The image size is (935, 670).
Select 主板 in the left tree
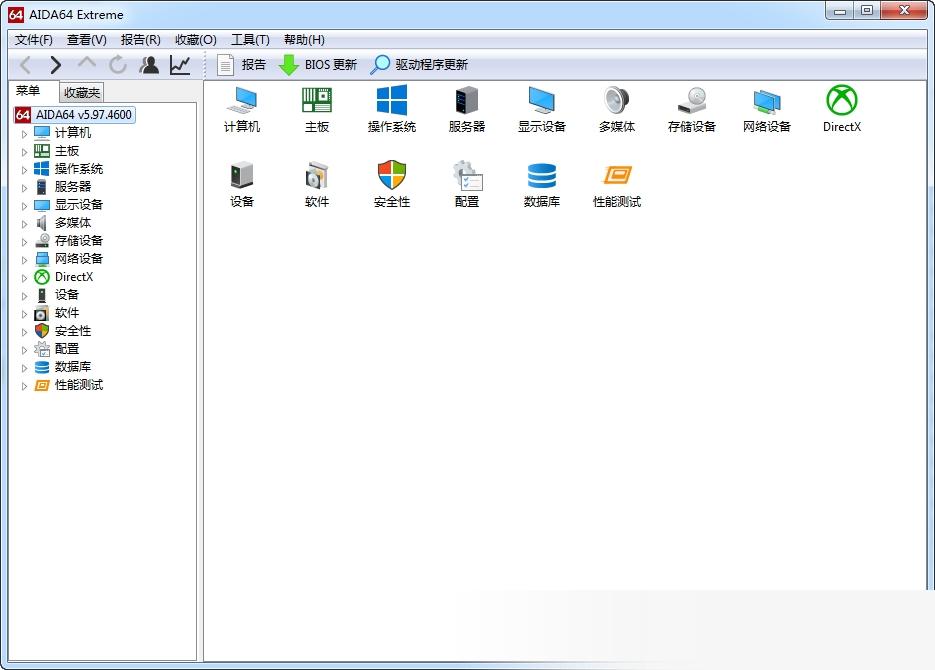point(67,151)
